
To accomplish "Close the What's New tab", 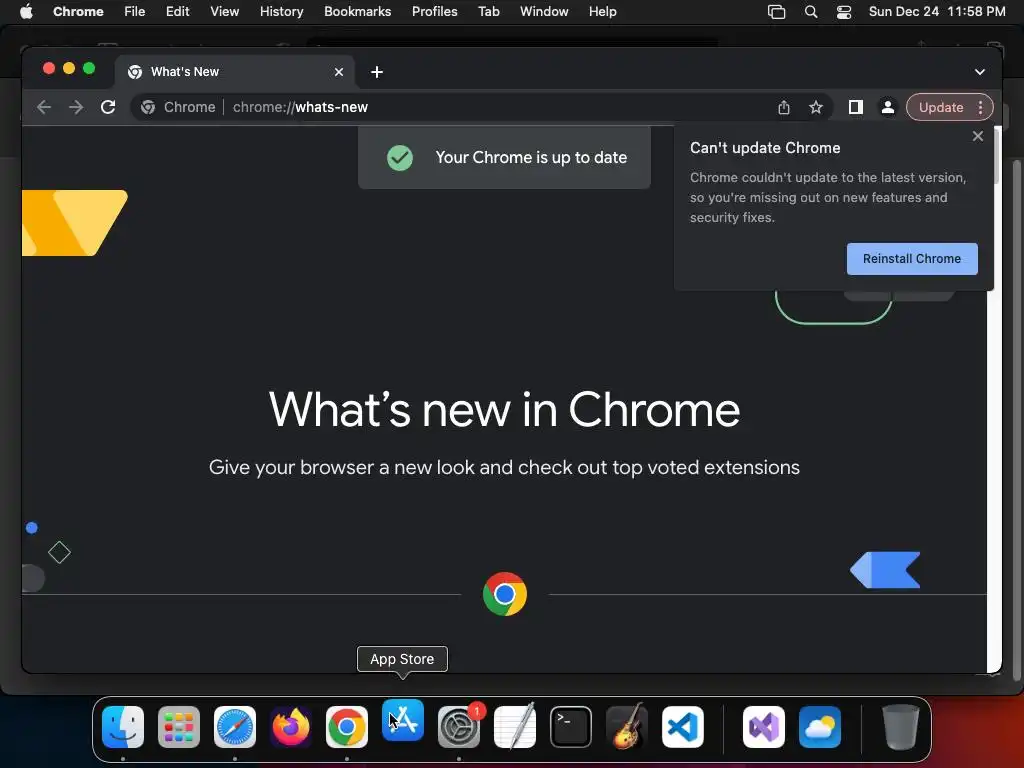I will pyautogui.click(x=339, y=72).
